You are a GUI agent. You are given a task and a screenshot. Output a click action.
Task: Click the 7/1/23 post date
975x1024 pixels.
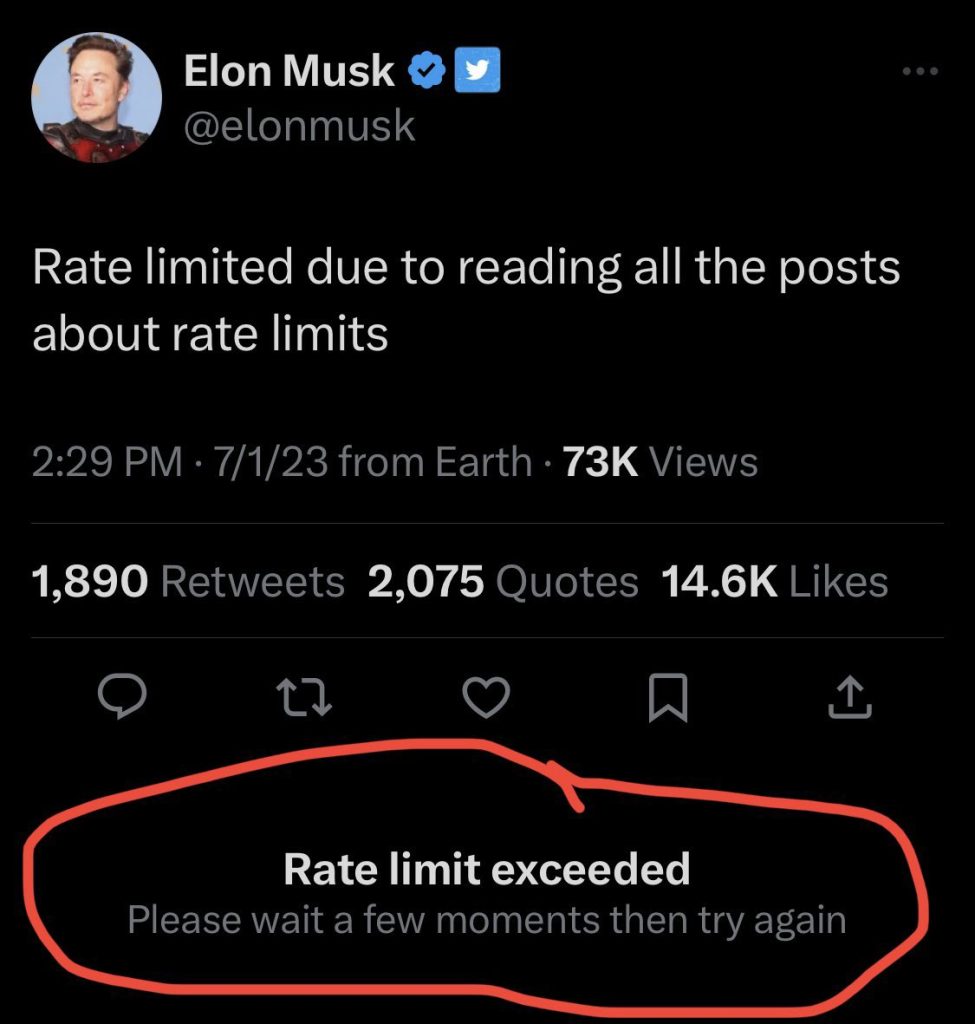(x=270, y=462)
